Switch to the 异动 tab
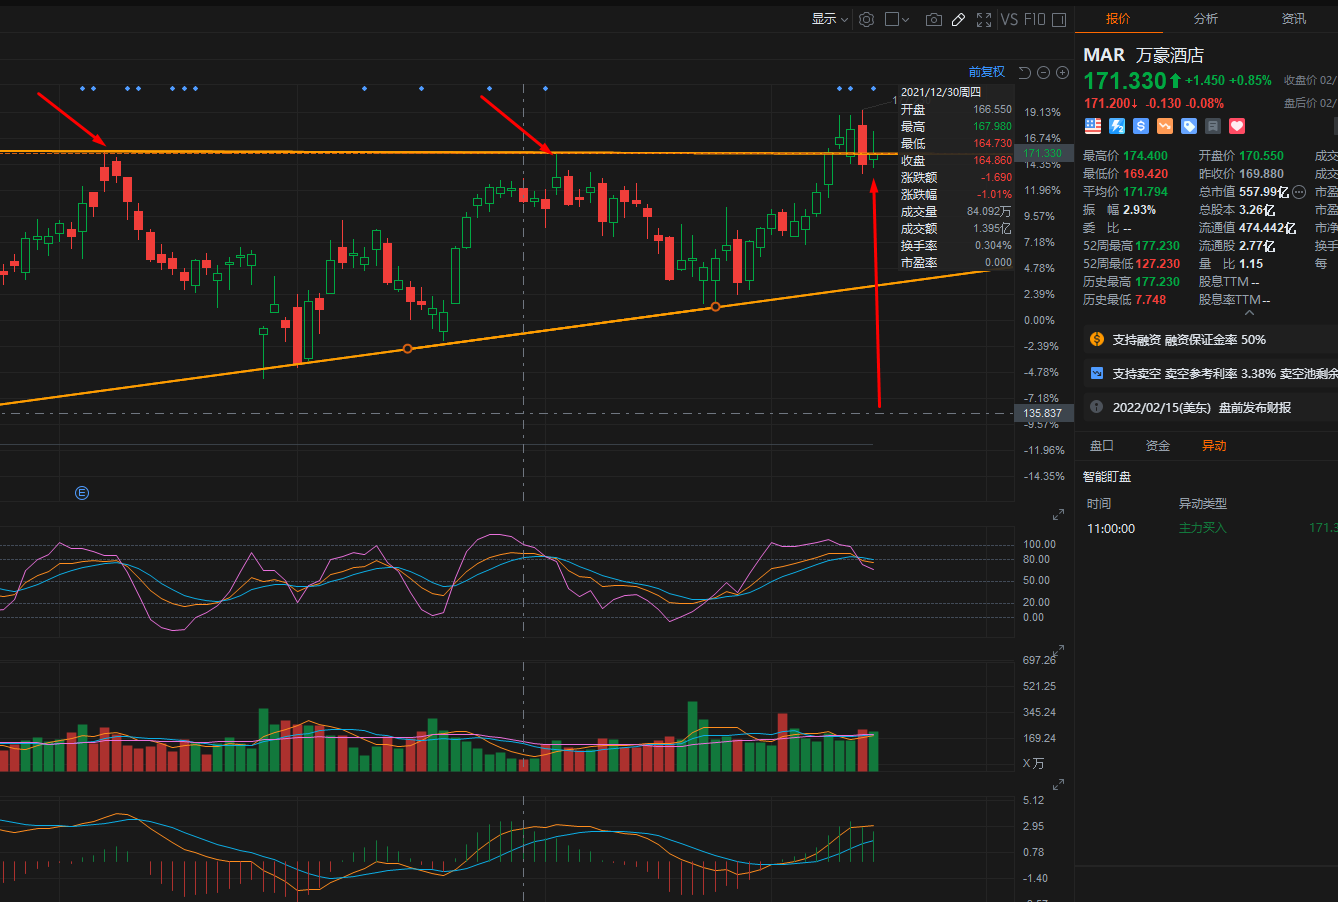Image resolution: width=1338 pixels, height=902 pixels. [1214, 446]
